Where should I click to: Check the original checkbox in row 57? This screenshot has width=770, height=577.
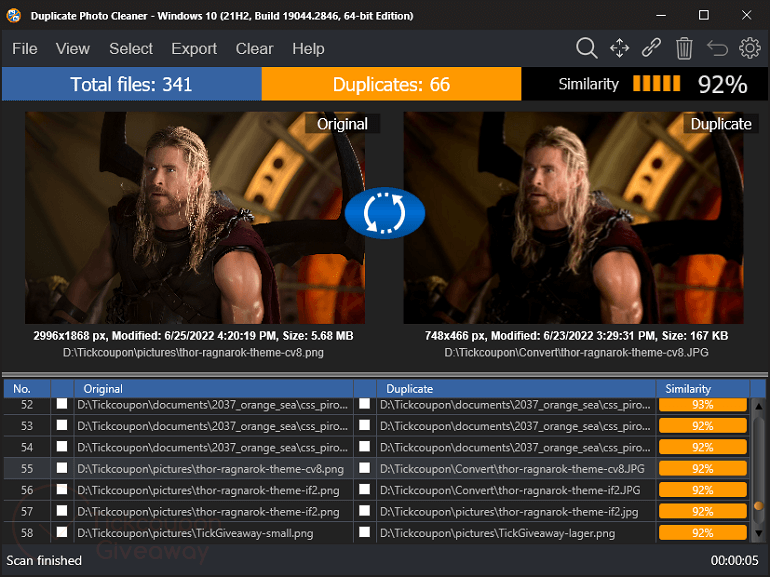[62, 511]
